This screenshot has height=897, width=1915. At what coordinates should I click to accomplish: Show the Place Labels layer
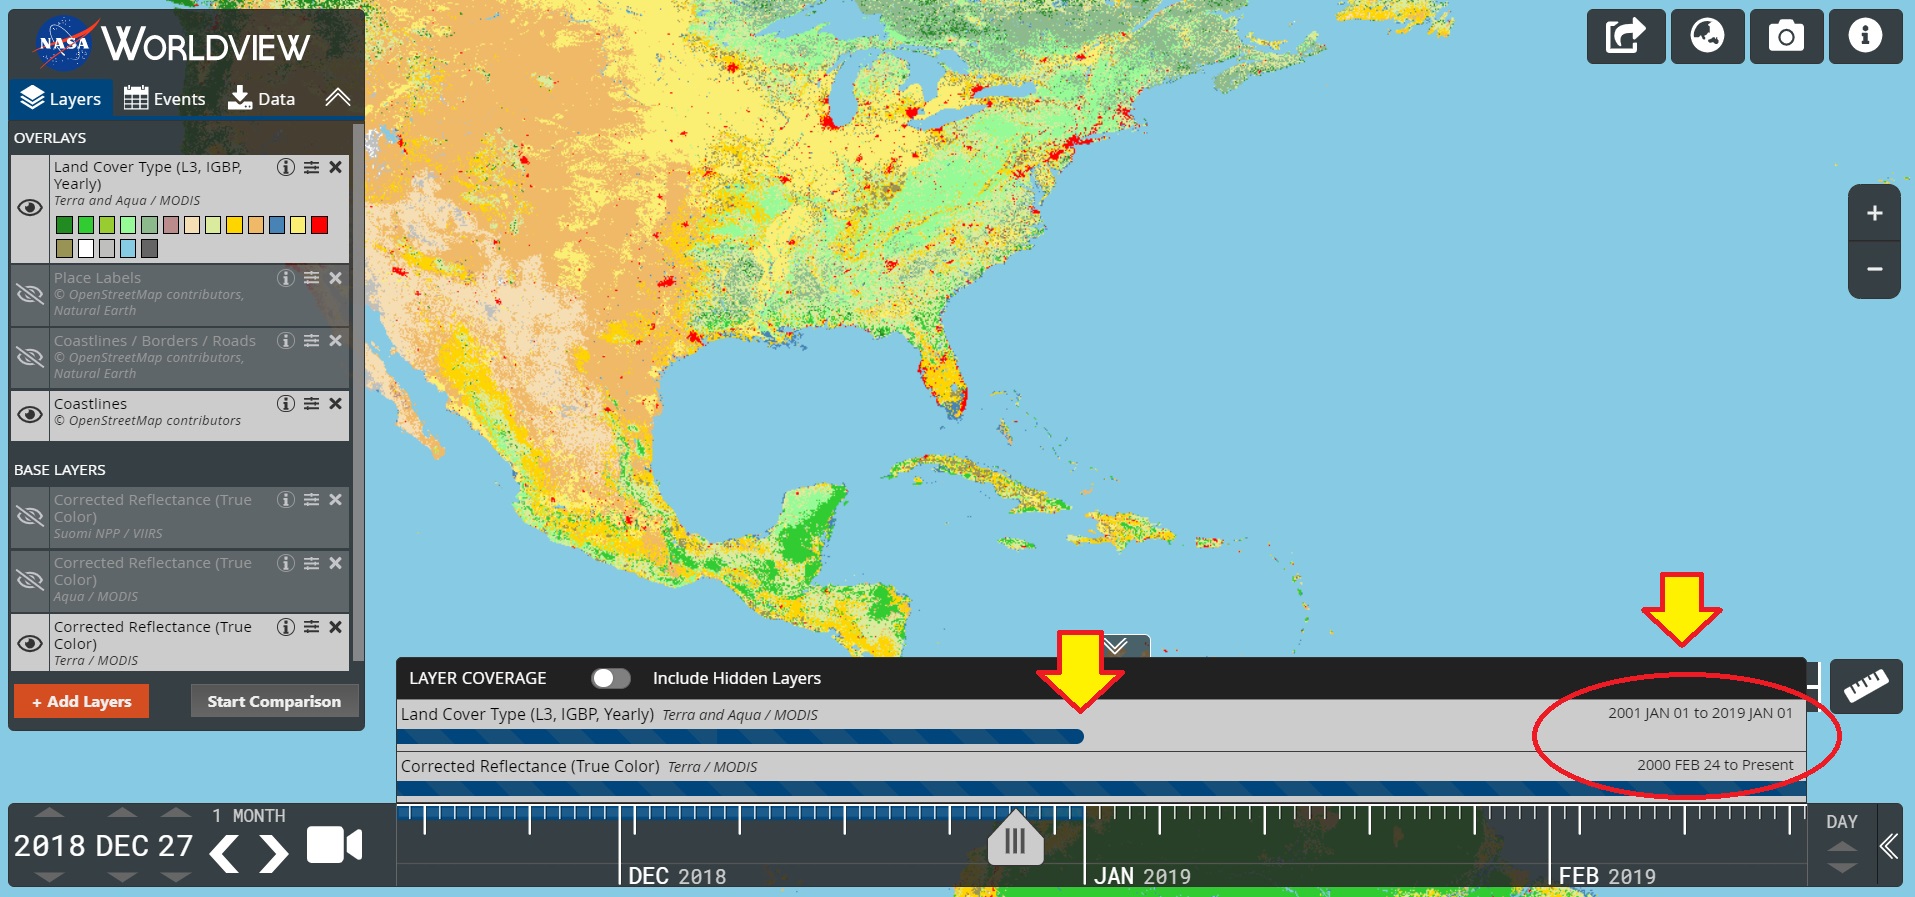pos(30,294)
